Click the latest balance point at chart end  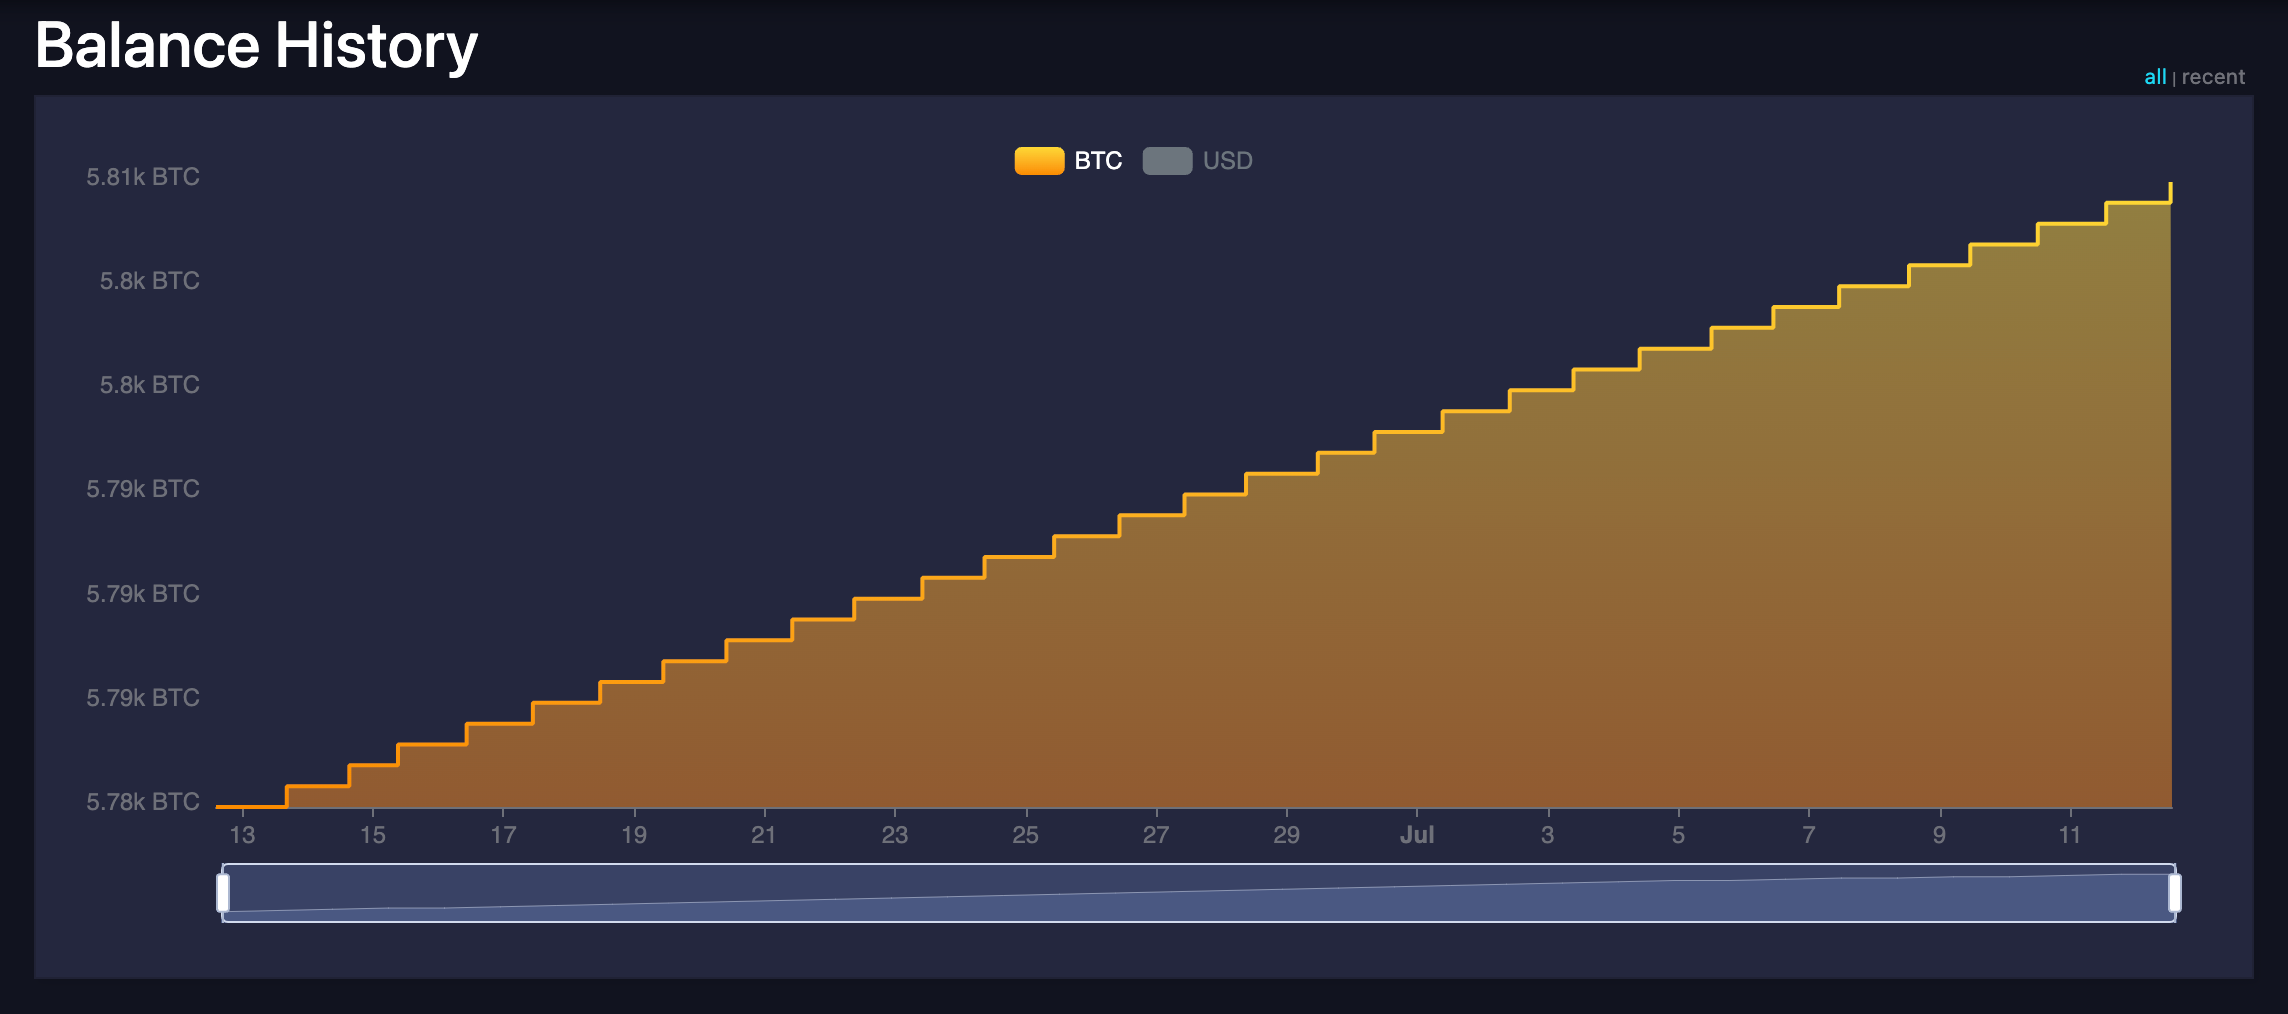[x=2170, y=184]
